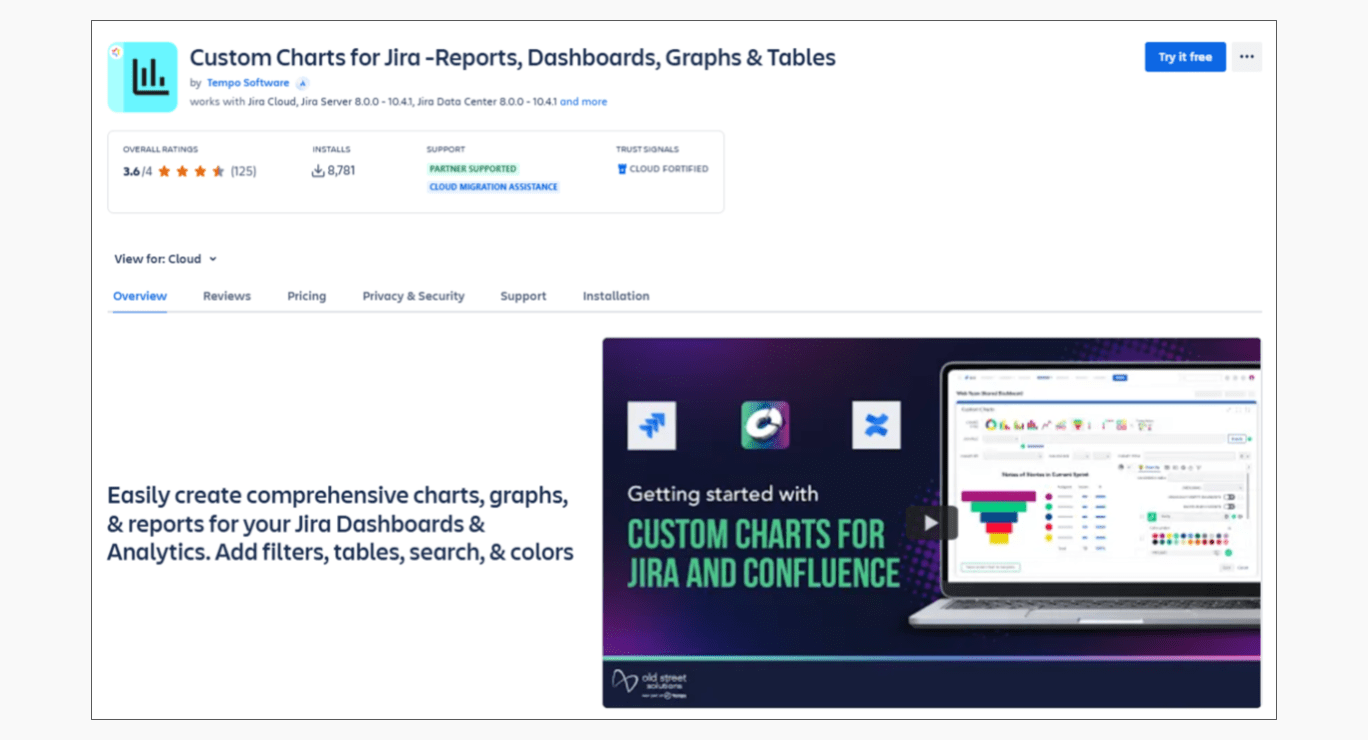
Task: Open the Tempo Software vendor link
Action: [248, 83]
